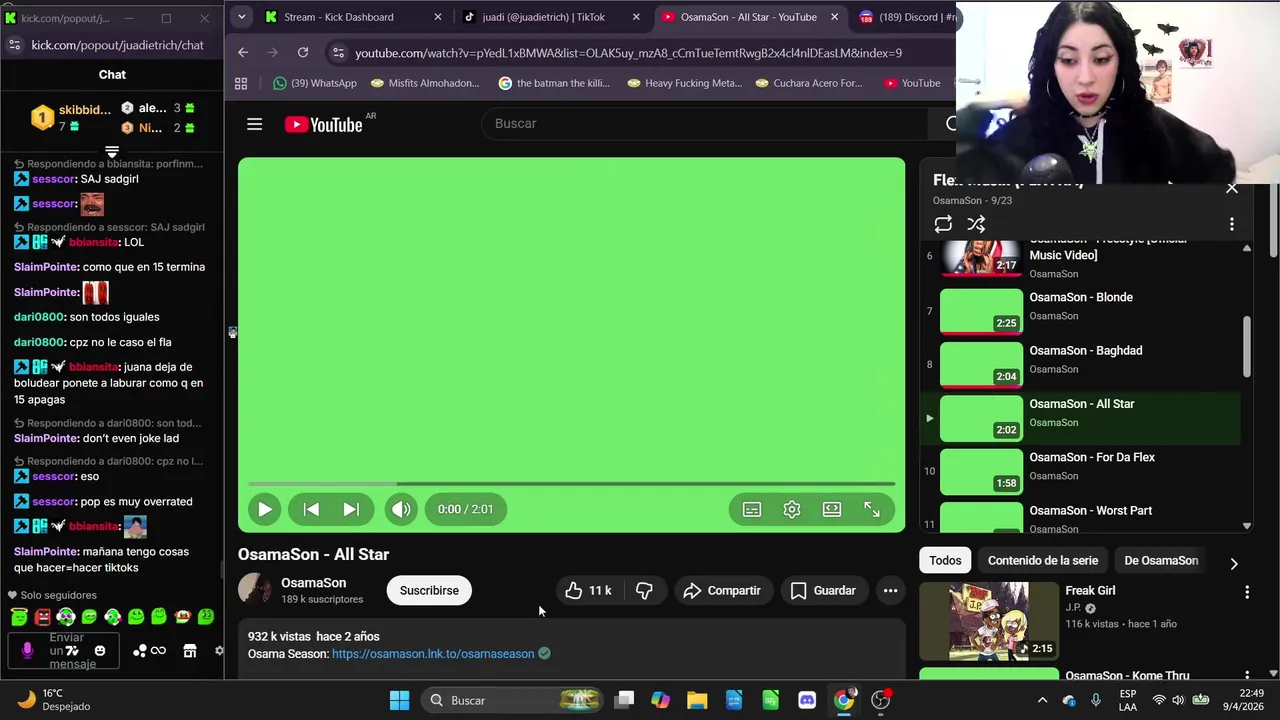
Task: Open the Chrome apps grid in bookmarks bar
Action: pos(241,83)
